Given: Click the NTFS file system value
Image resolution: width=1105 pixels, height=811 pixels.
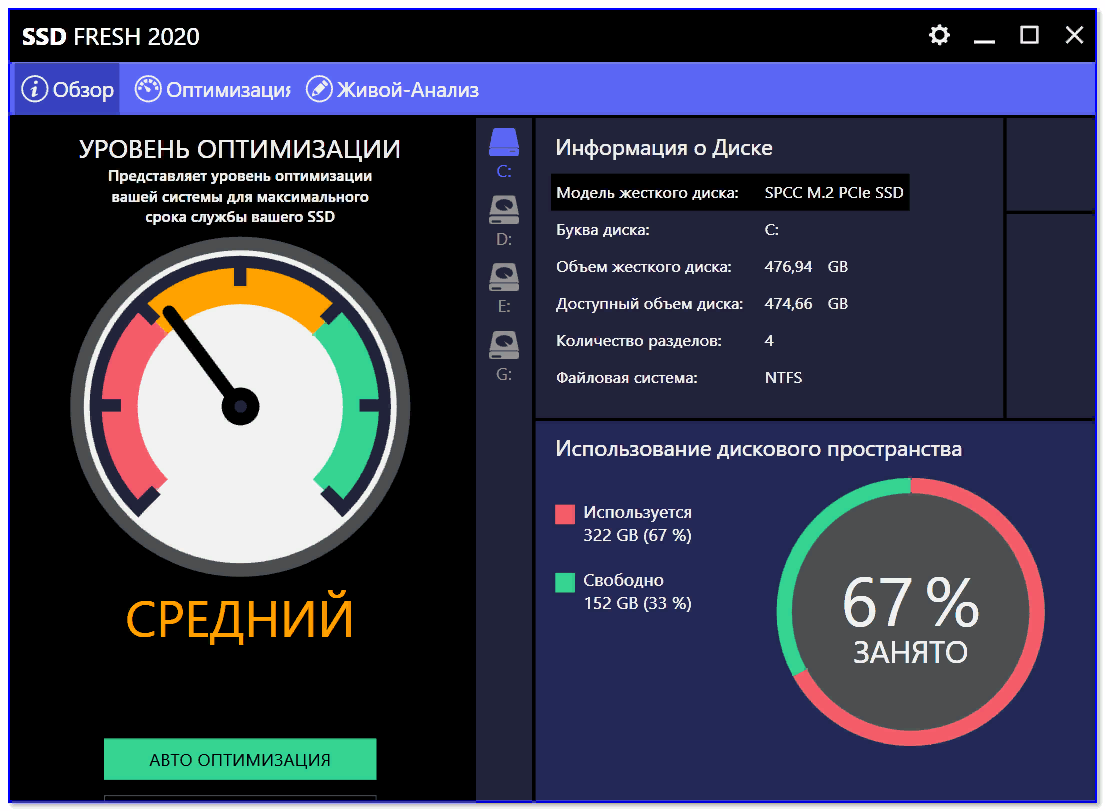Looking at the screenshot, I should pyautogui.click(x=783, y=378).
